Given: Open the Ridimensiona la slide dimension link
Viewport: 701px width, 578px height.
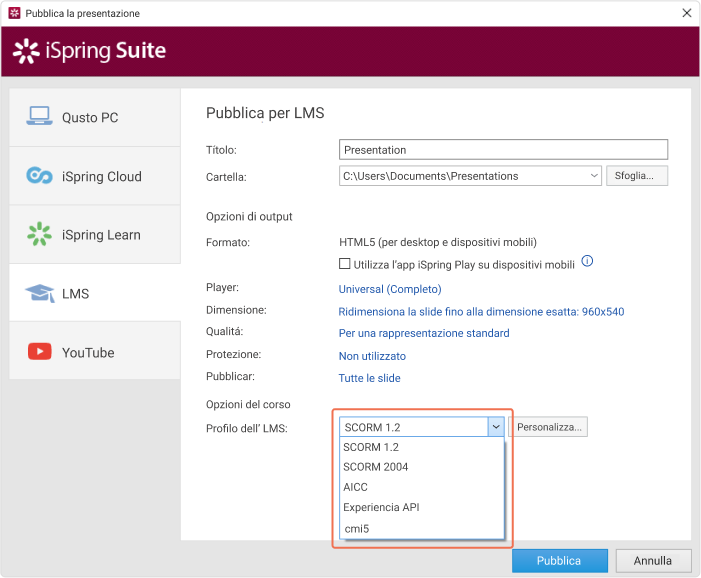Looking at the screenshot, I should [x=481, y=312].
